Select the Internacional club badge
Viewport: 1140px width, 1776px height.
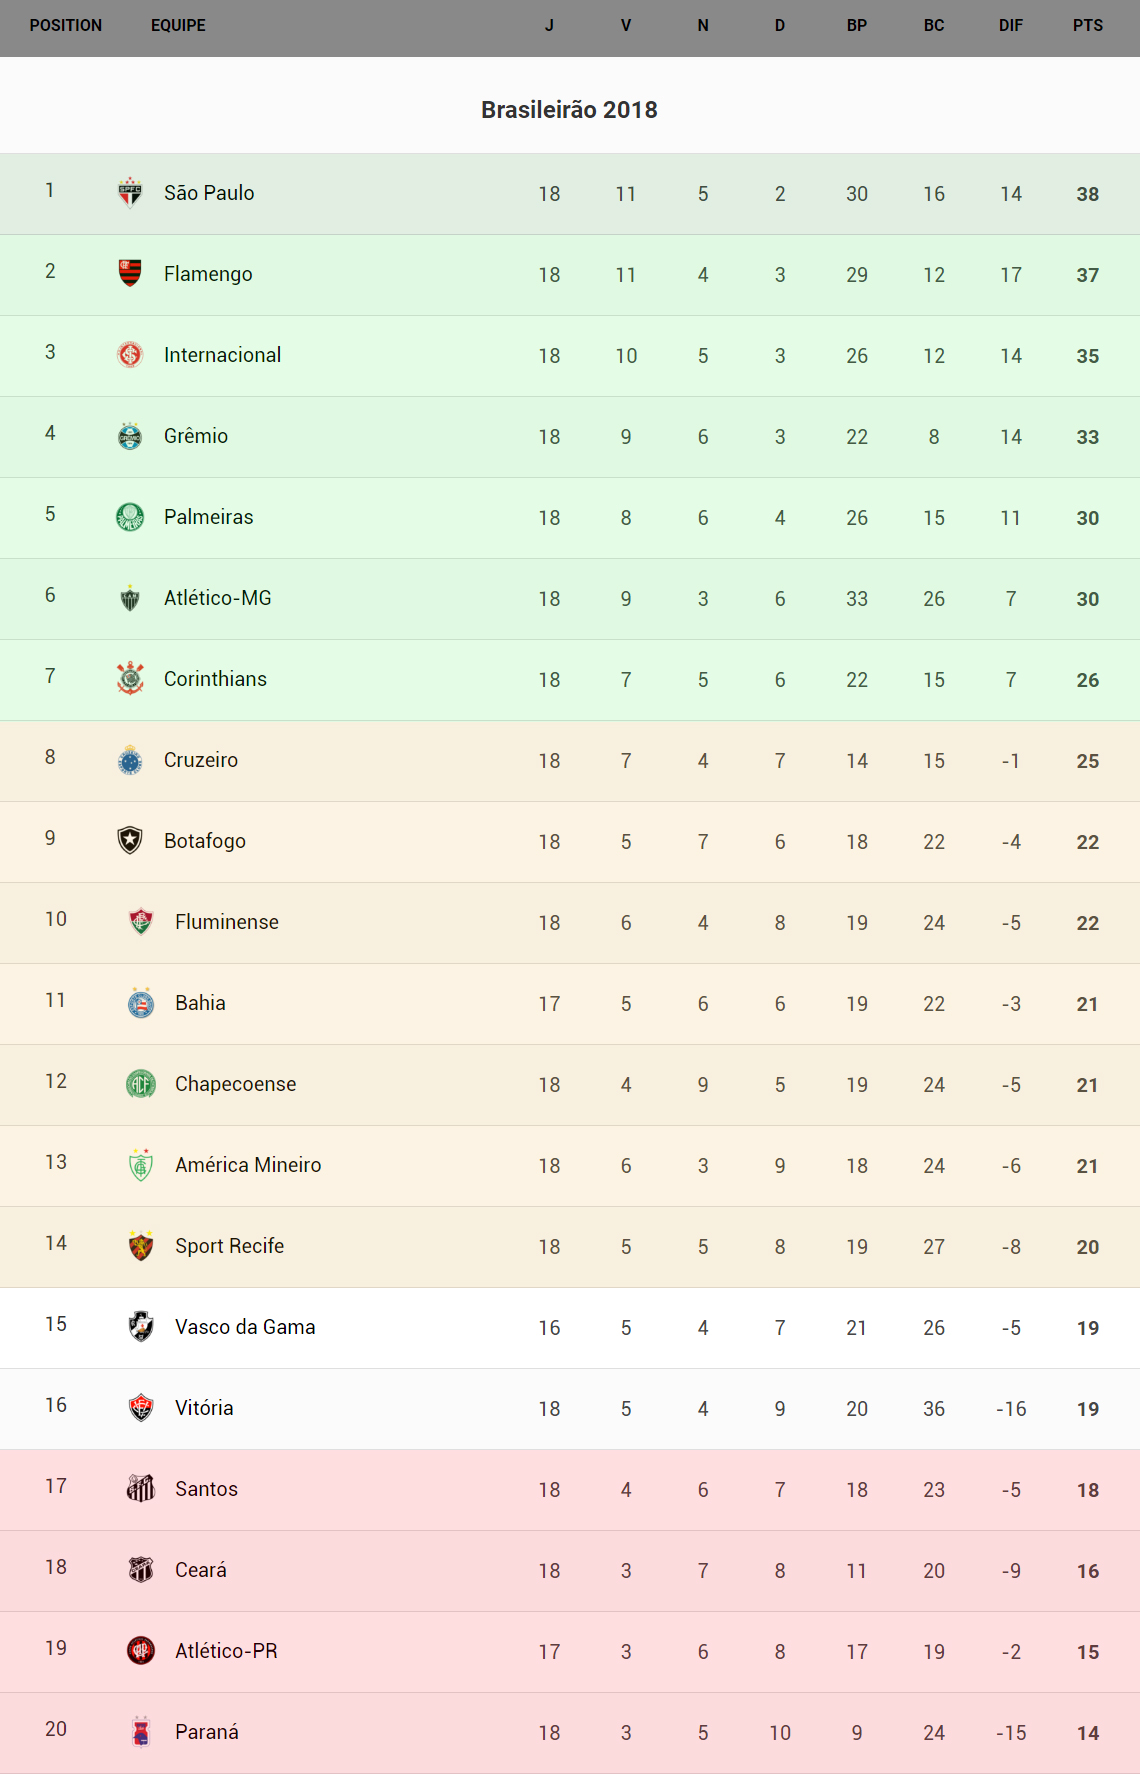pyautogui.click(x=130, y=355)
